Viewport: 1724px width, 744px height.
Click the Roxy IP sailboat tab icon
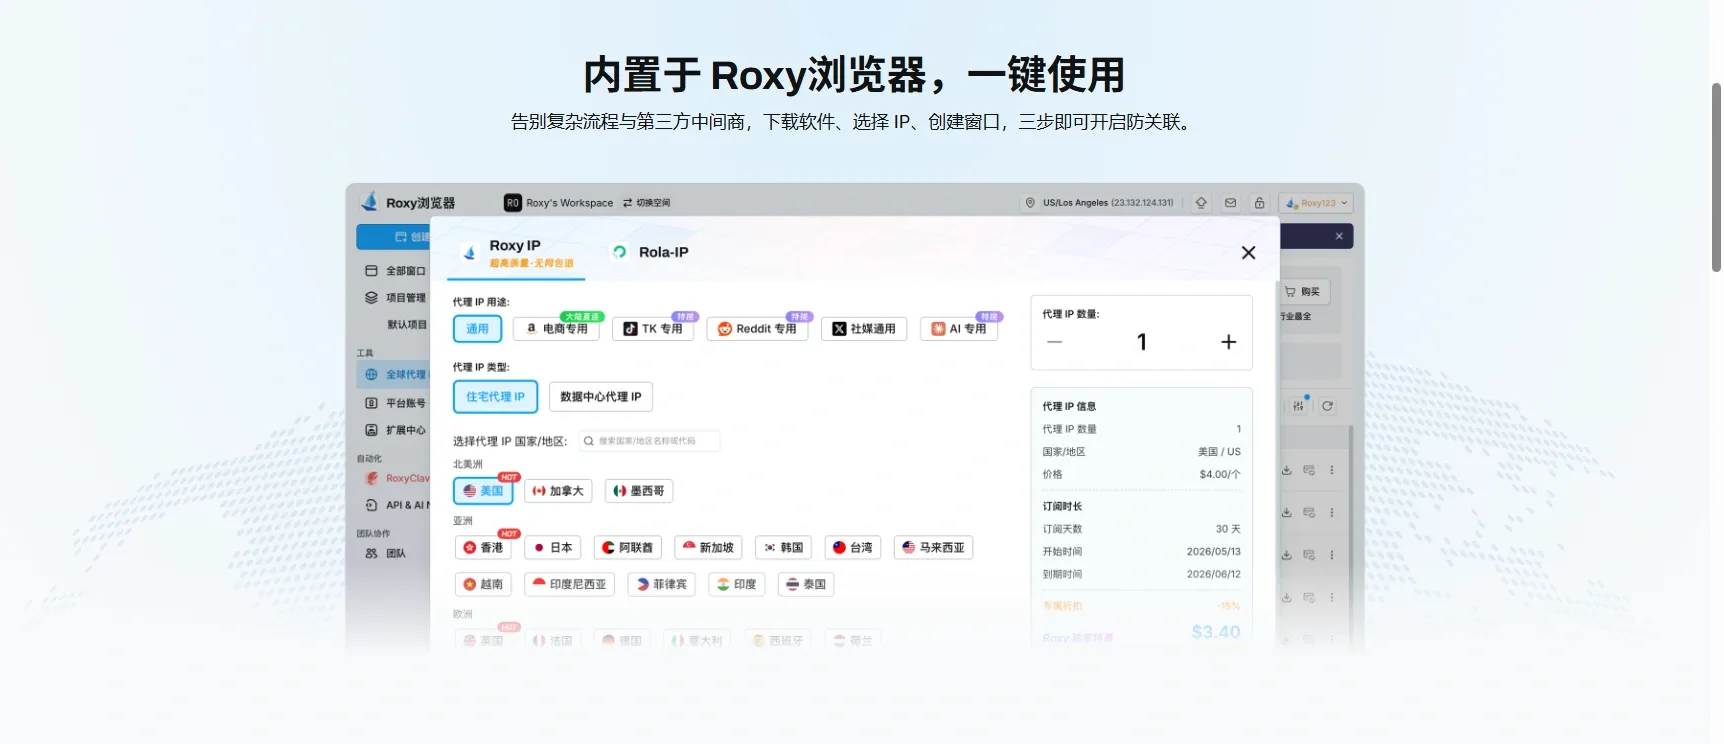coord(469,252)
